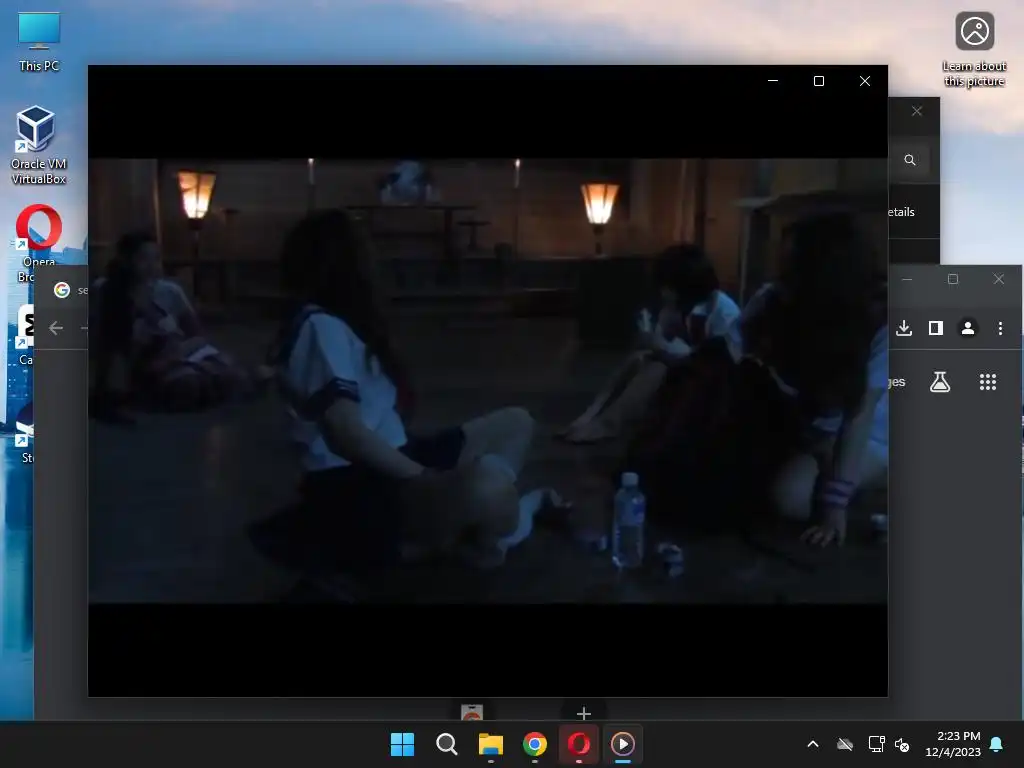Screen dimensions: 1024x768
Task: Open the 2:23 PM clock and date
Action: 953,744
